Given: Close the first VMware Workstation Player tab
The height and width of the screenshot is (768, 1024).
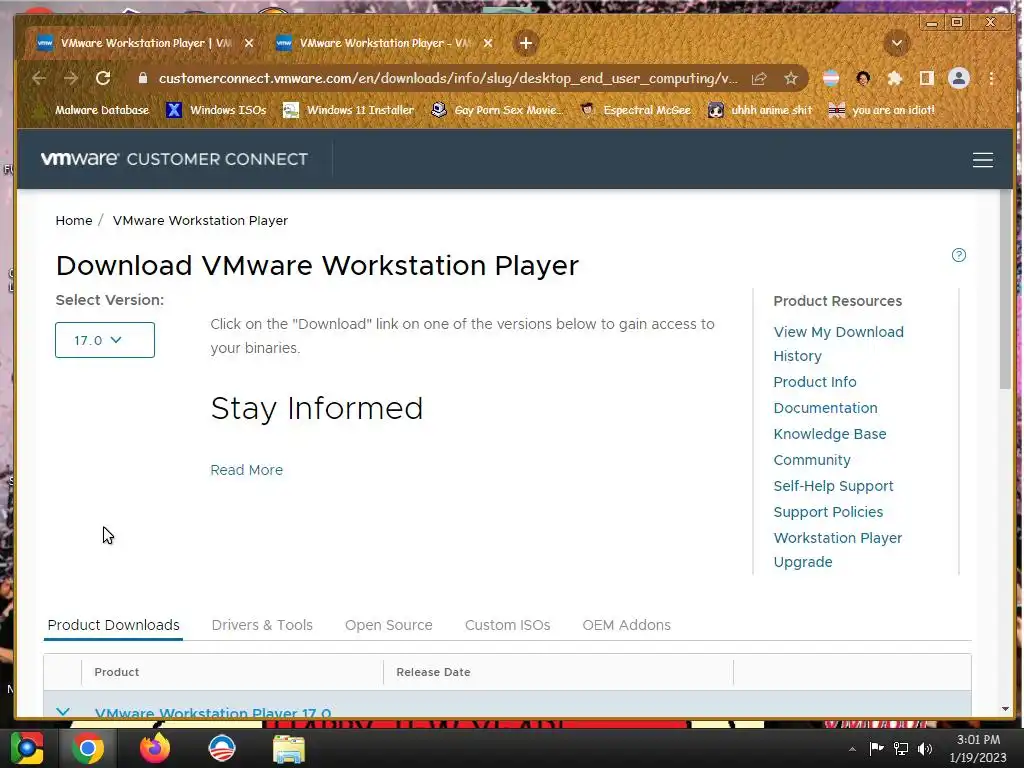Looking at the screenshot, I should tap(249, 43).
